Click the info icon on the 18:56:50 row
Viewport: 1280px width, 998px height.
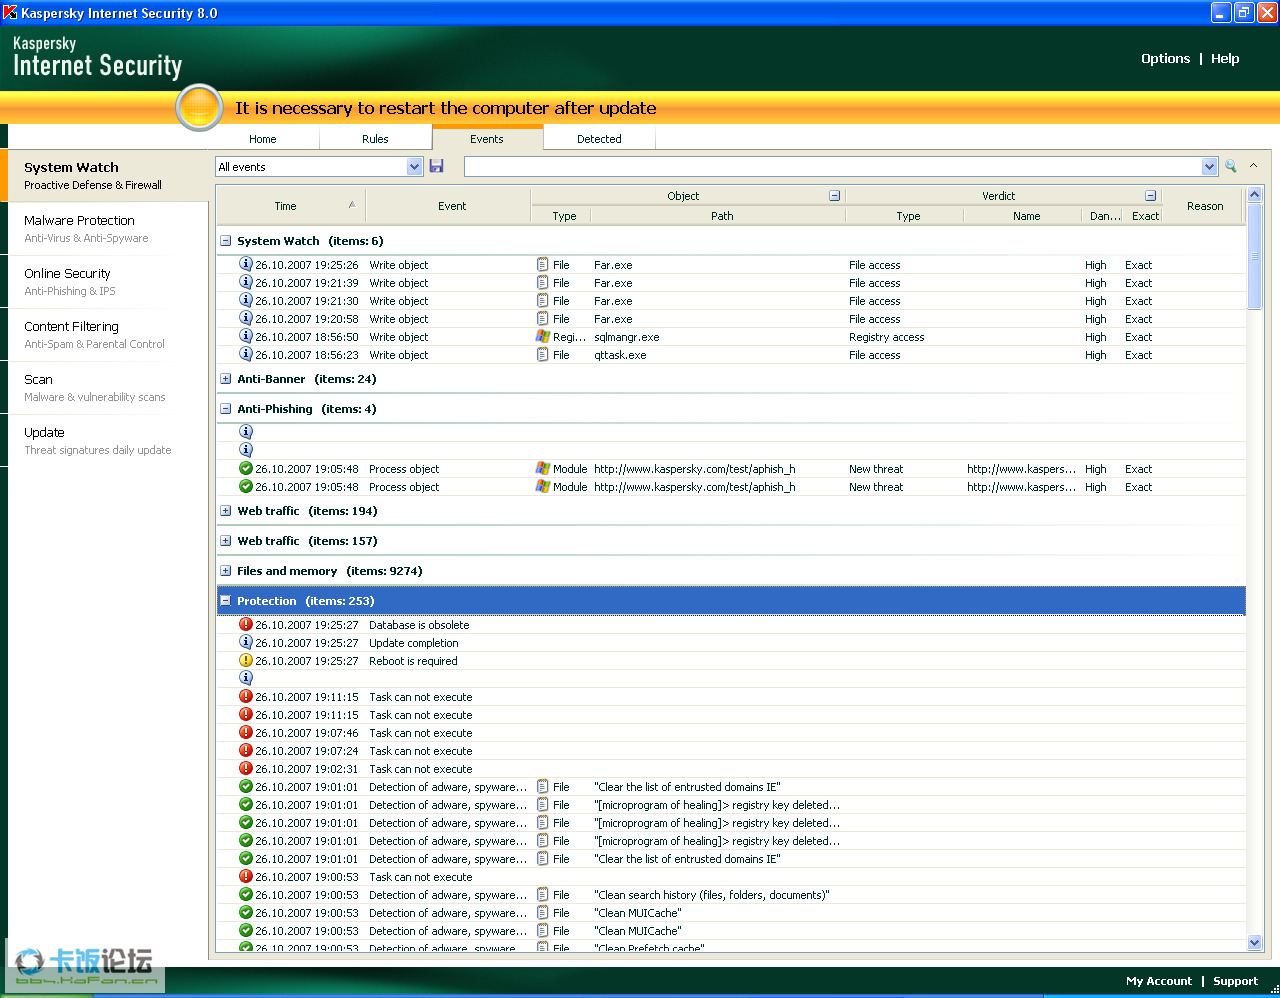pos(246,337)
